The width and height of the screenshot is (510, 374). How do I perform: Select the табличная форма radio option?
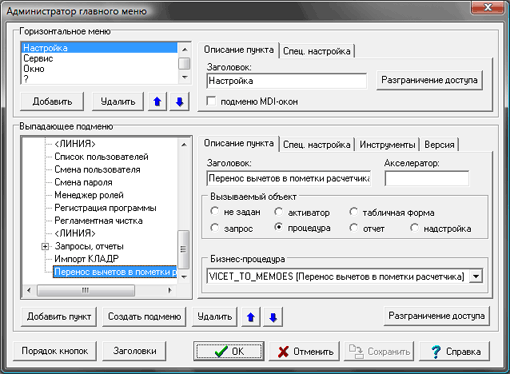point(353,212)
